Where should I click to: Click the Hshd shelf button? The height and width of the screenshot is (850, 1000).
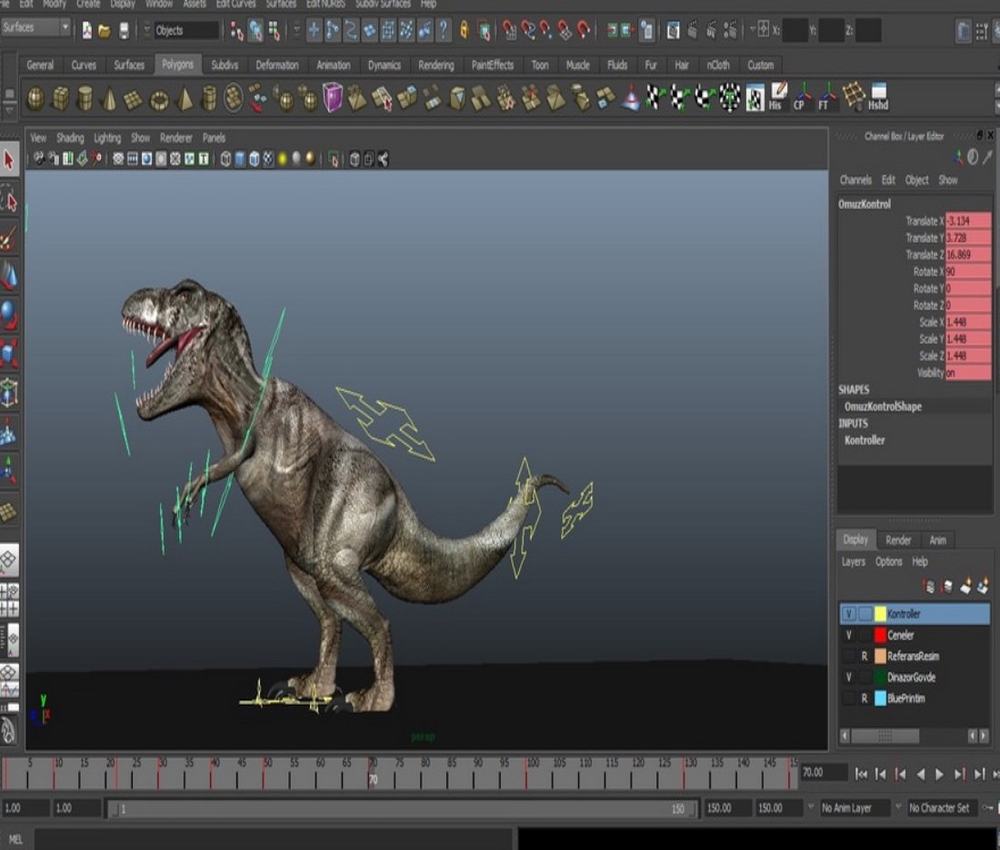[x=877, y=97]
